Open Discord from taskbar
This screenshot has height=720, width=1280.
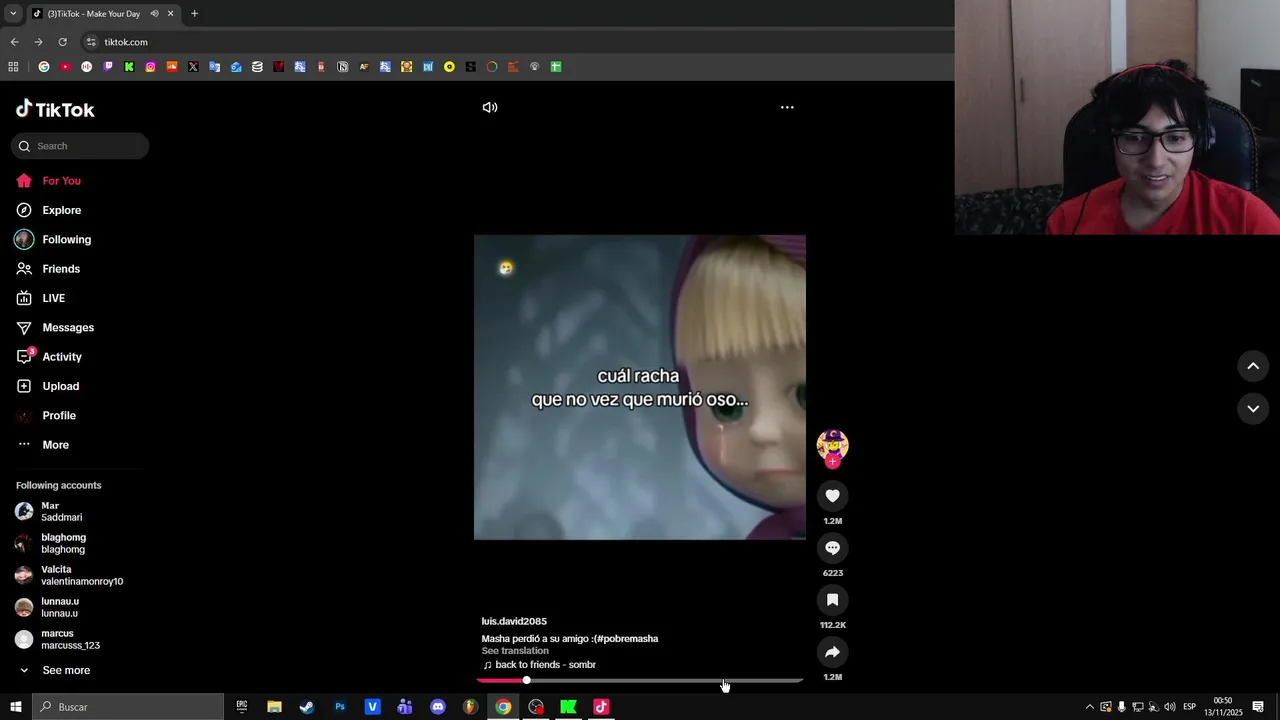pyautogui.click(x=438, y=707)
